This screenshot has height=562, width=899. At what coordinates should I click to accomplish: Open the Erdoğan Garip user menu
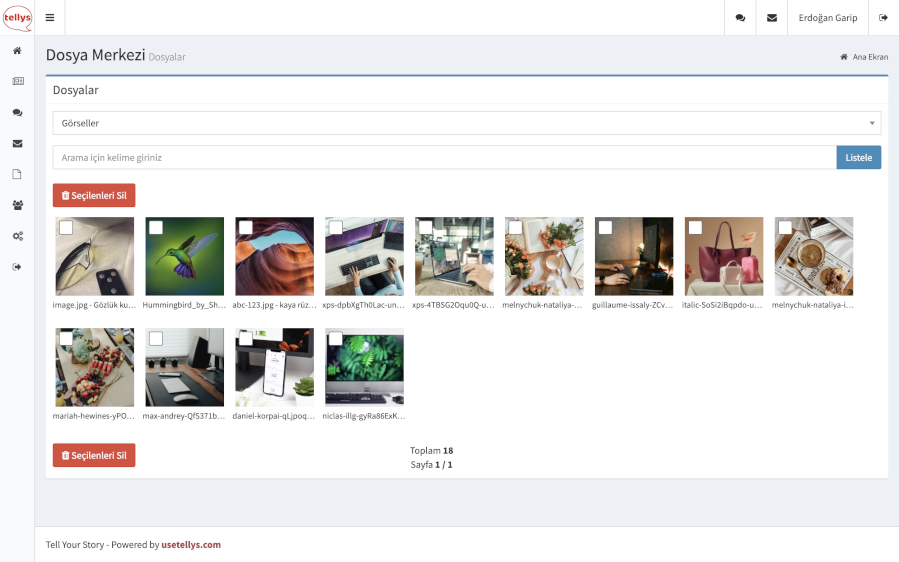point(827,18)
